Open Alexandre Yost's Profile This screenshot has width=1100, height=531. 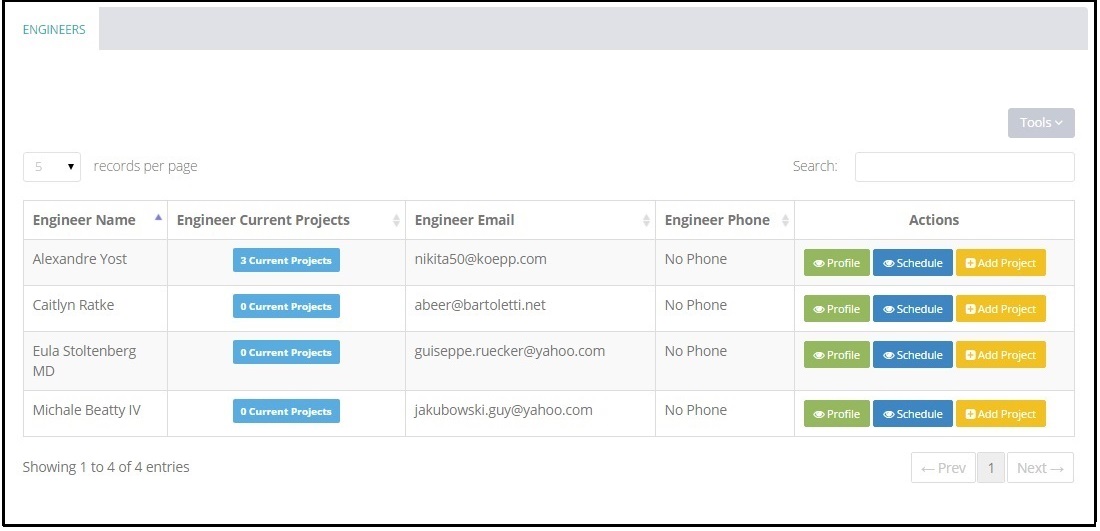[x=837, y=263]
